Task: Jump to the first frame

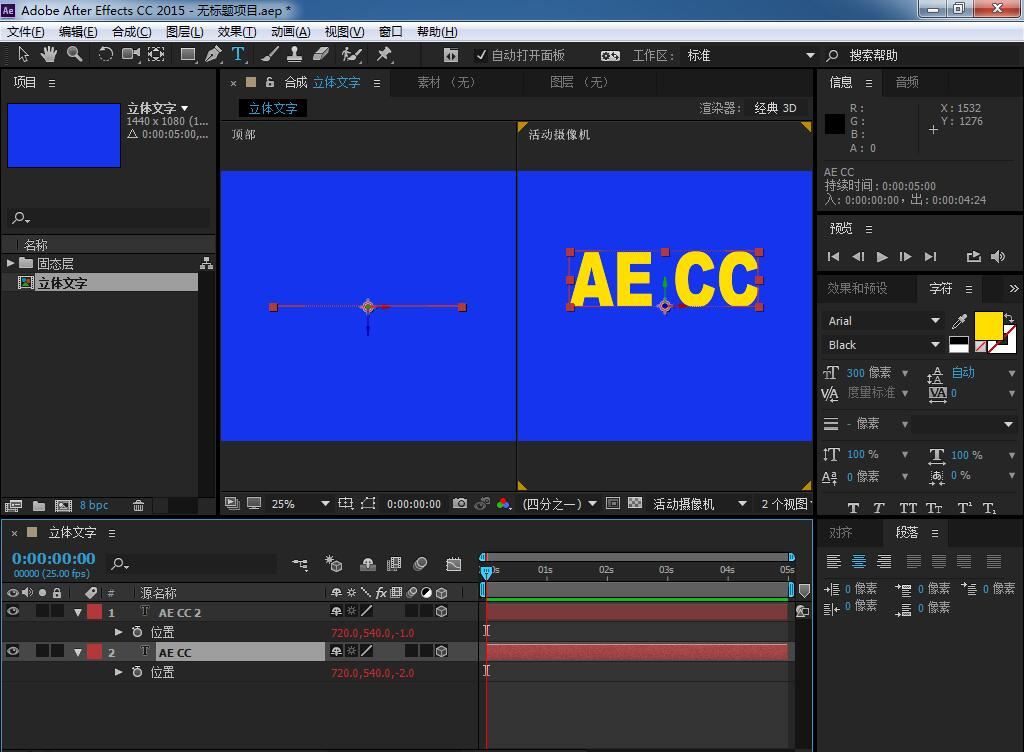Action: point(833,257)
